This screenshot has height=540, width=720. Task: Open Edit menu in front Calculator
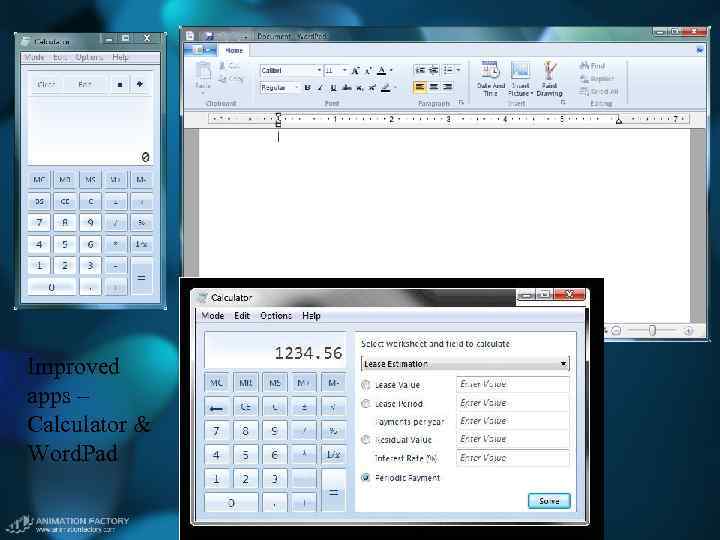tap(242, 315)
